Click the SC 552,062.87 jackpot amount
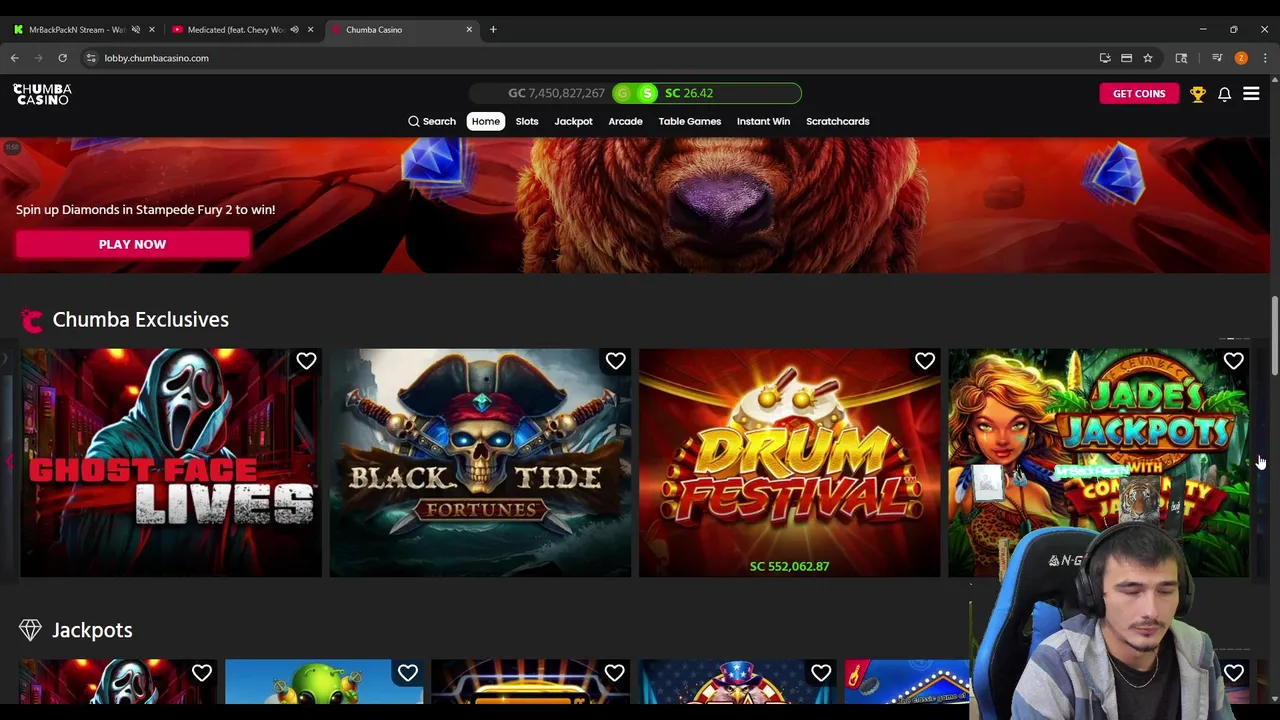Screen dimensions: 1280x720 tap(789, 566)
